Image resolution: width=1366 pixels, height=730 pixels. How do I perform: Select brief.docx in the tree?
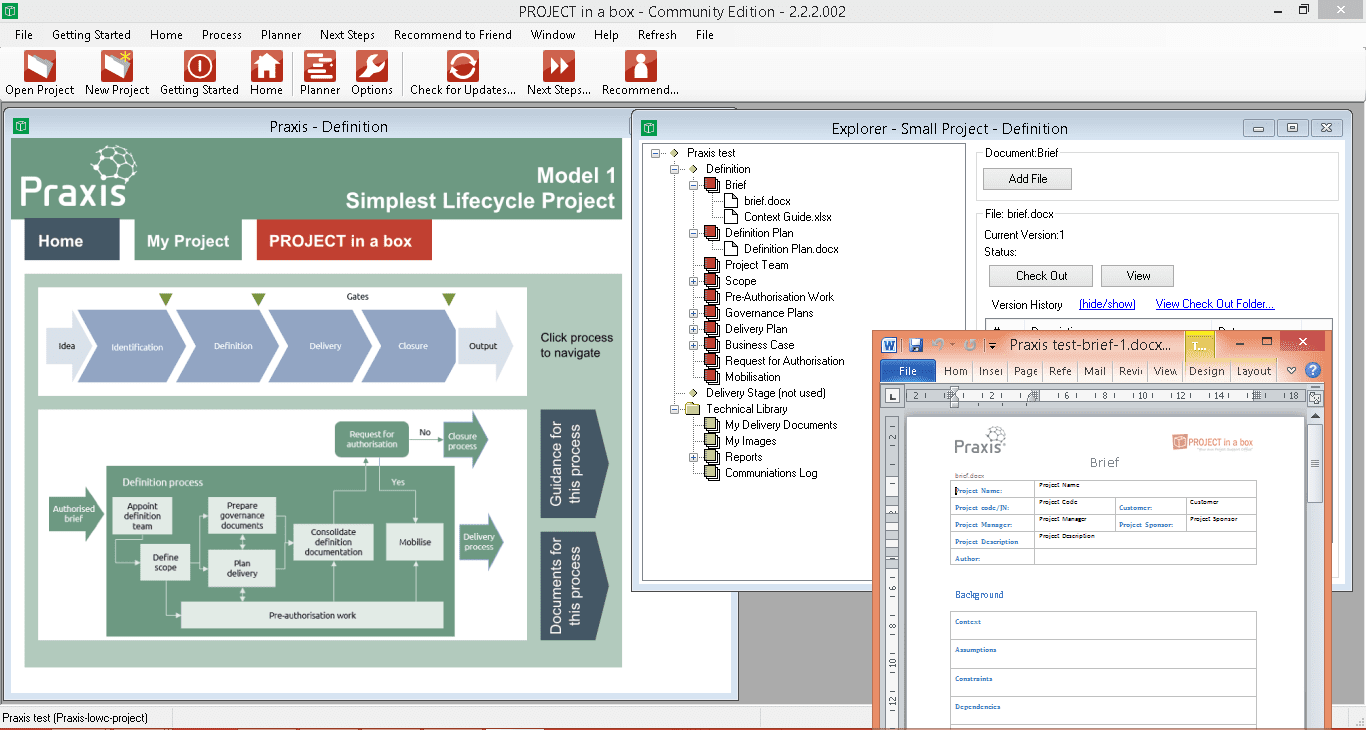[767, 201]
